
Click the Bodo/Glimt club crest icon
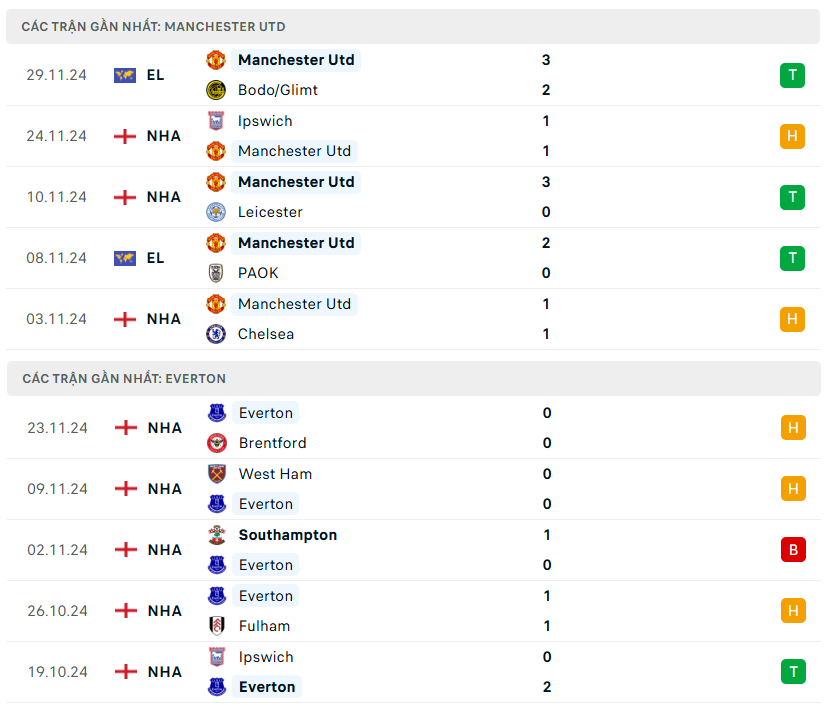(x=216, y=90)
